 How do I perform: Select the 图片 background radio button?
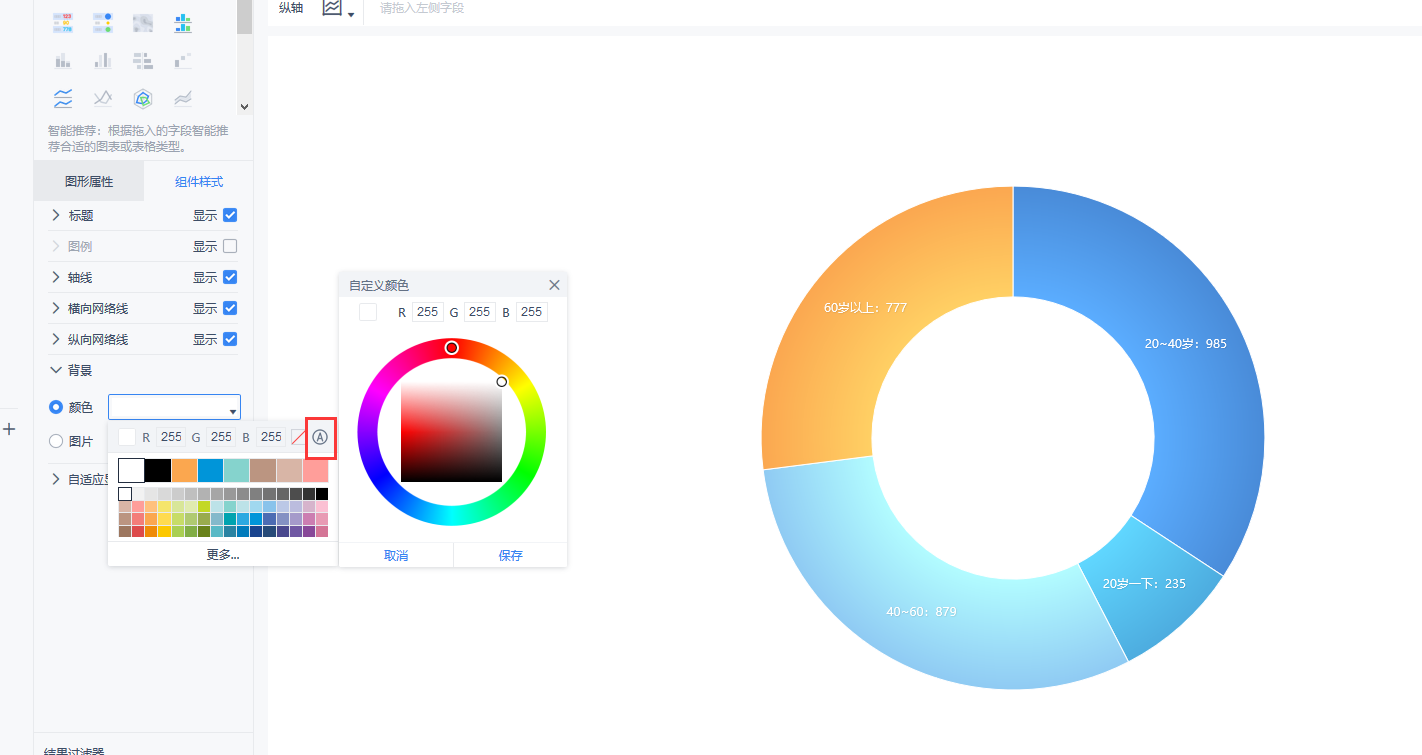tap(56, 441)
